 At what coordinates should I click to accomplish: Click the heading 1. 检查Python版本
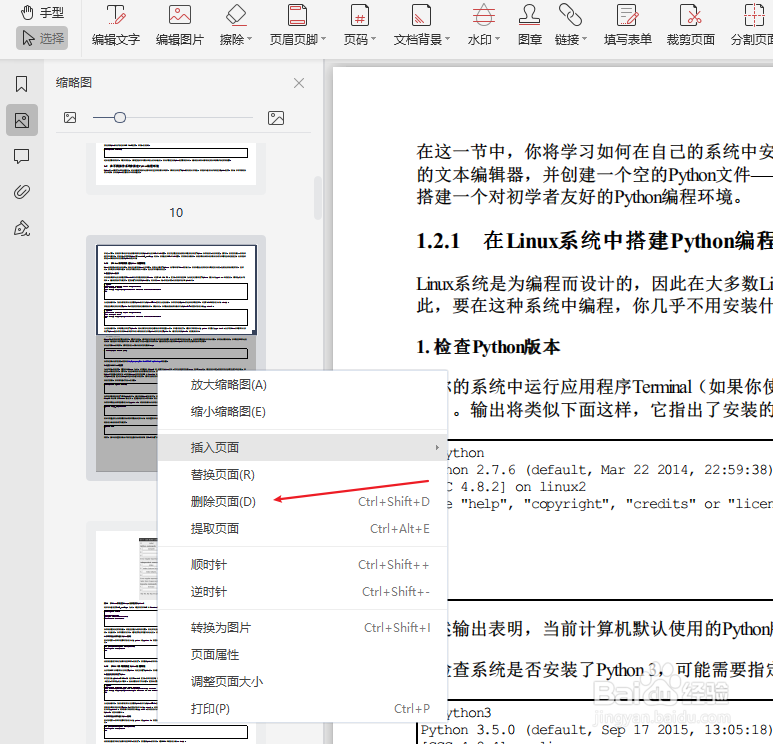(488, 347)
